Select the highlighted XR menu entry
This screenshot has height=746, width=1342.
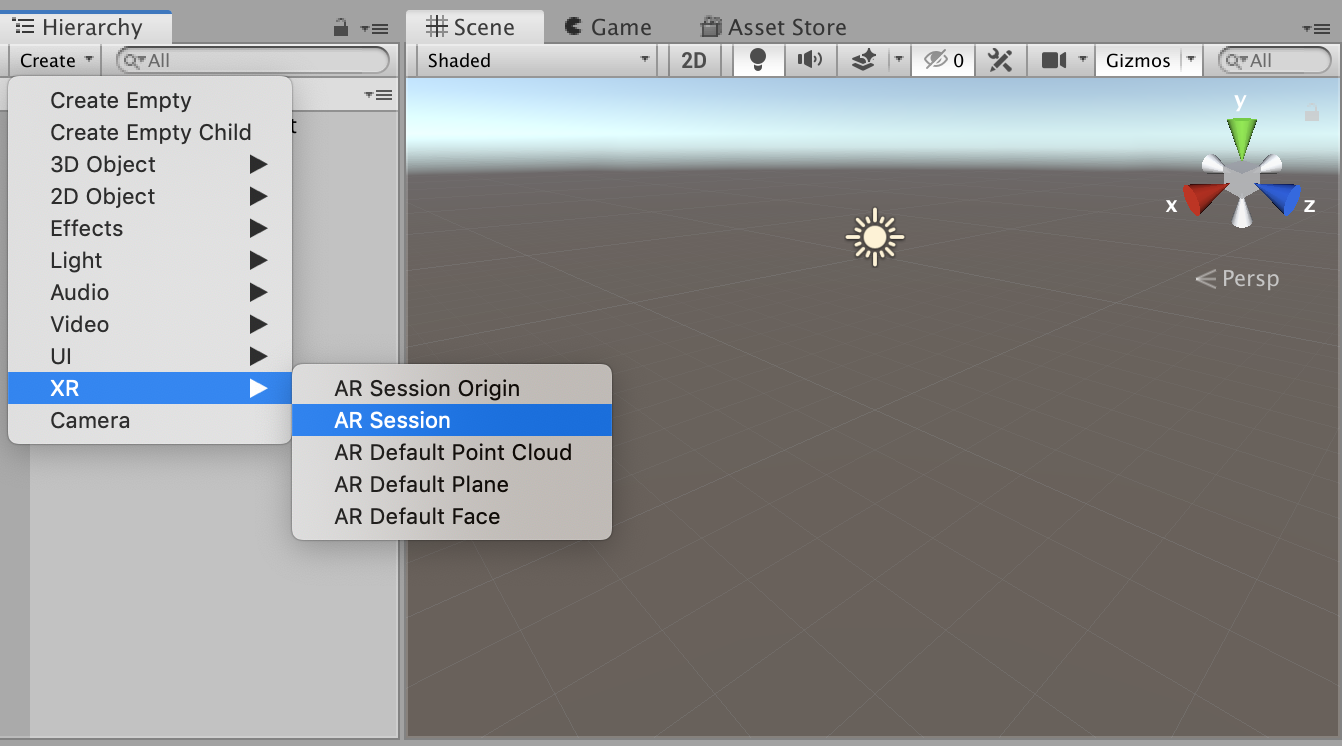click(150, 388)
